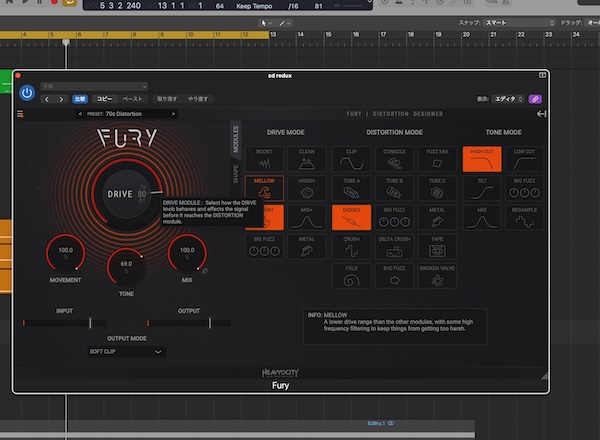Screen dimensions: 600x440
Task: Choose the TAPE distortion module
Action: pyautogui.click(x=437, y=246)
